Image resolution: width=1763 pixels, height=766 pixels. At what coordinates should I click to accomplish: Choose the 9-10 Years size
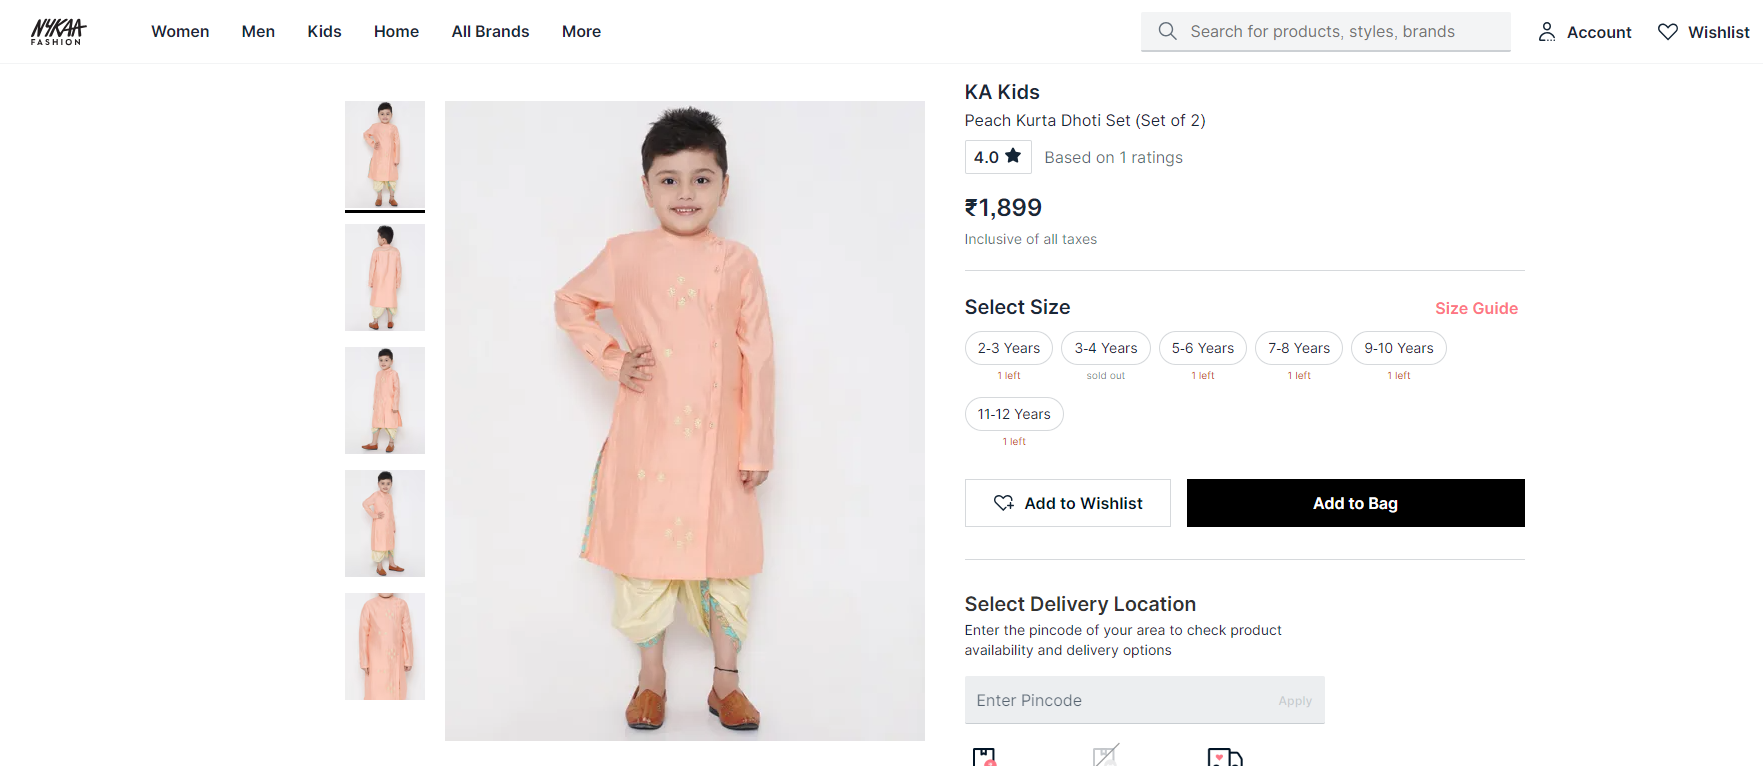pyautogui.click(x=1398, y=348)
